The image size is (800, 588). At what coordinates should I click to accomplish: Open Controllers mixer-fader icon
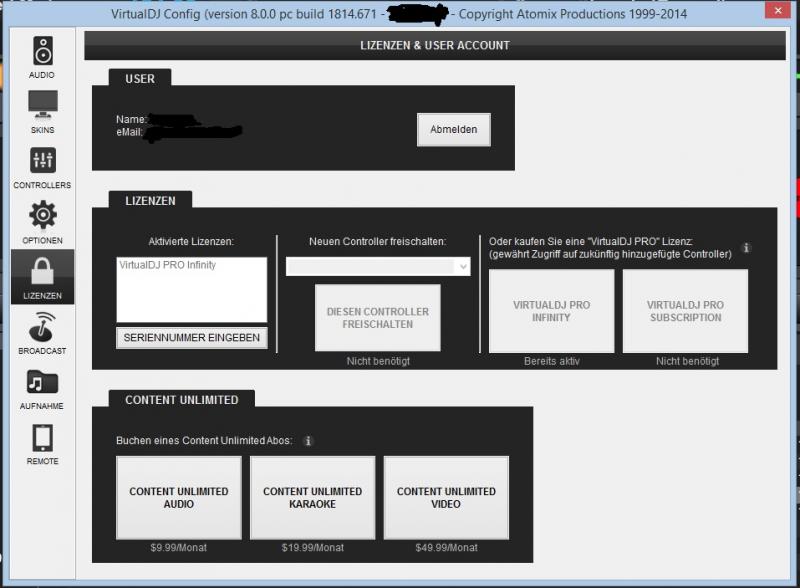pyautogui.click(x=42, y=160)
